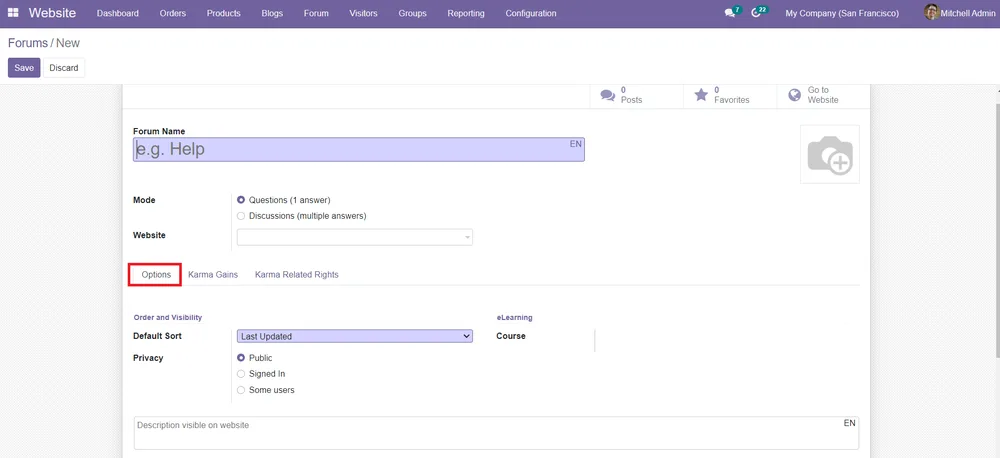Open the Reporting menu
Screen dimensions: 1000x458
466,13
